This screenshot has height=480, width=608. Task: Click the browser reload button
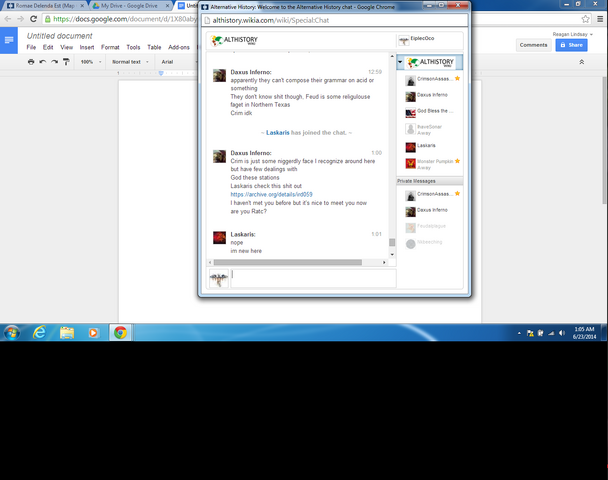(x=33, y=19)
